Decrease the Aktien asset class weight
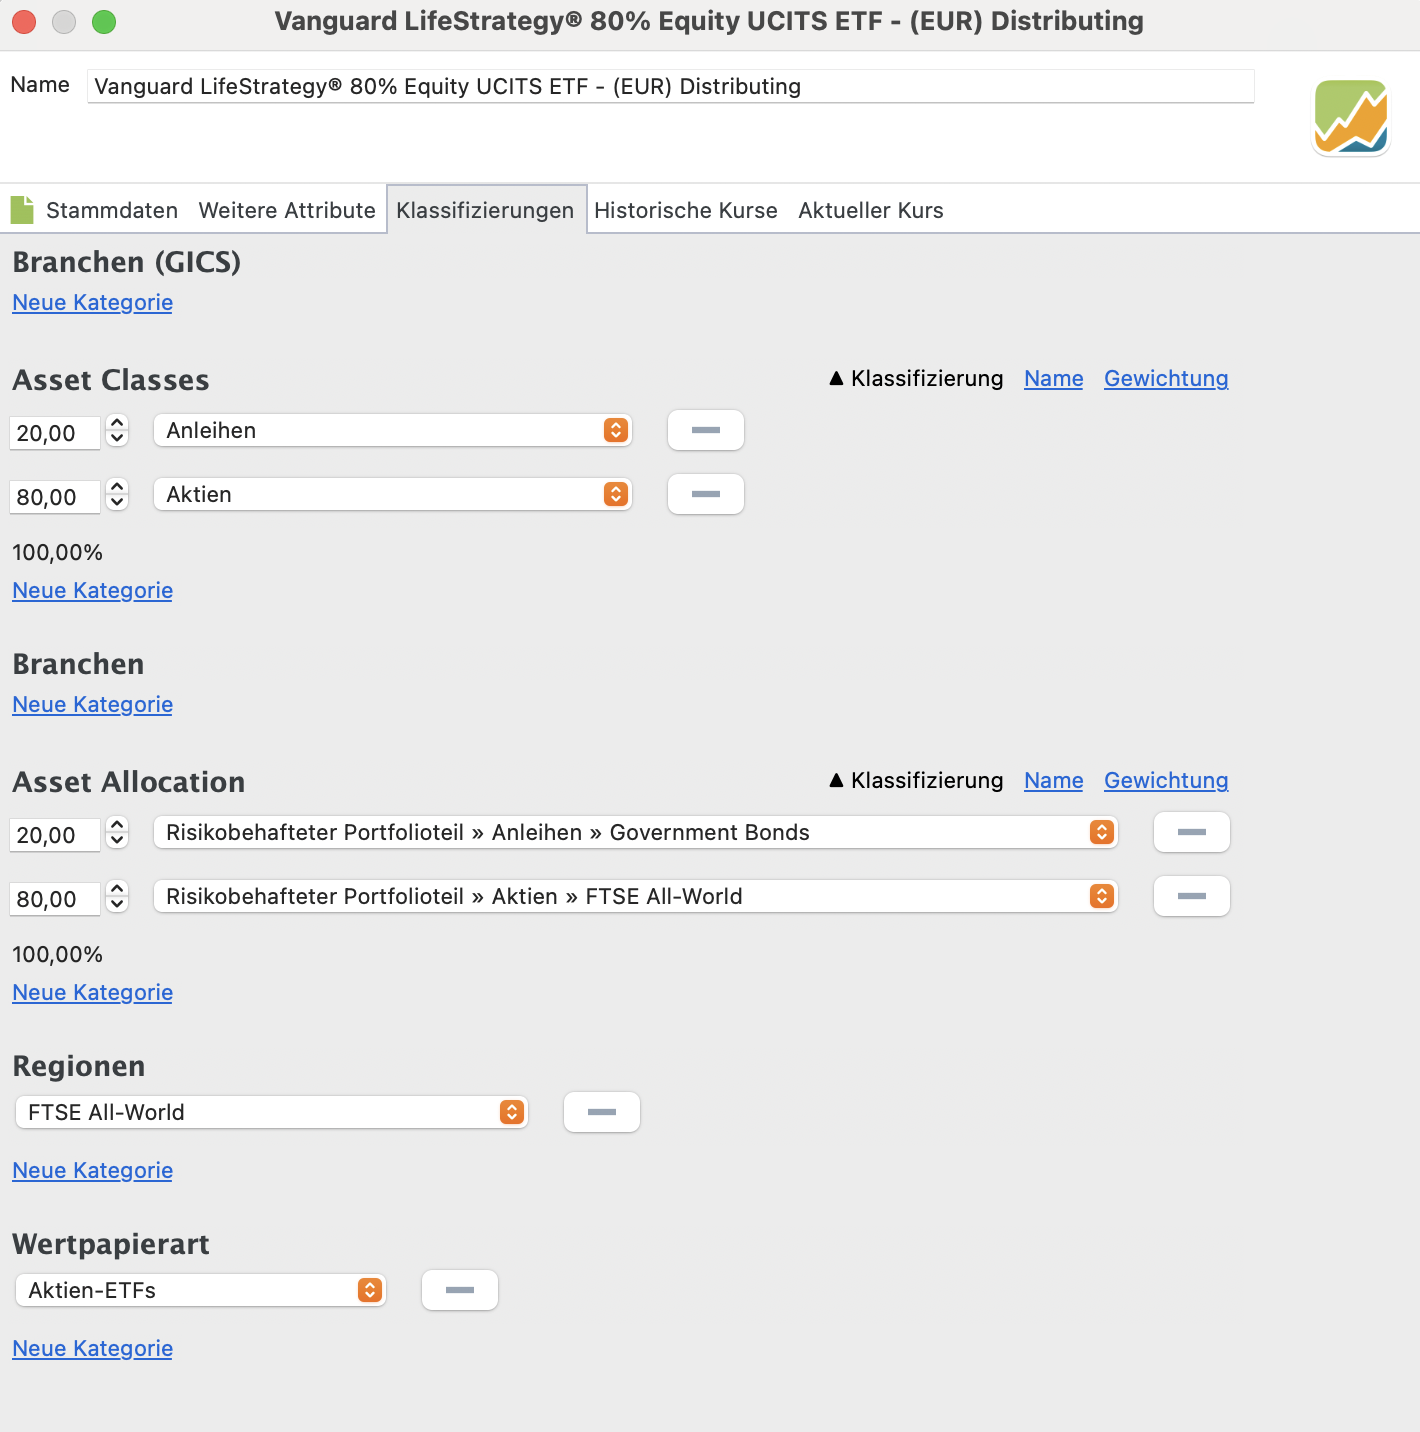 coord(118,502)
